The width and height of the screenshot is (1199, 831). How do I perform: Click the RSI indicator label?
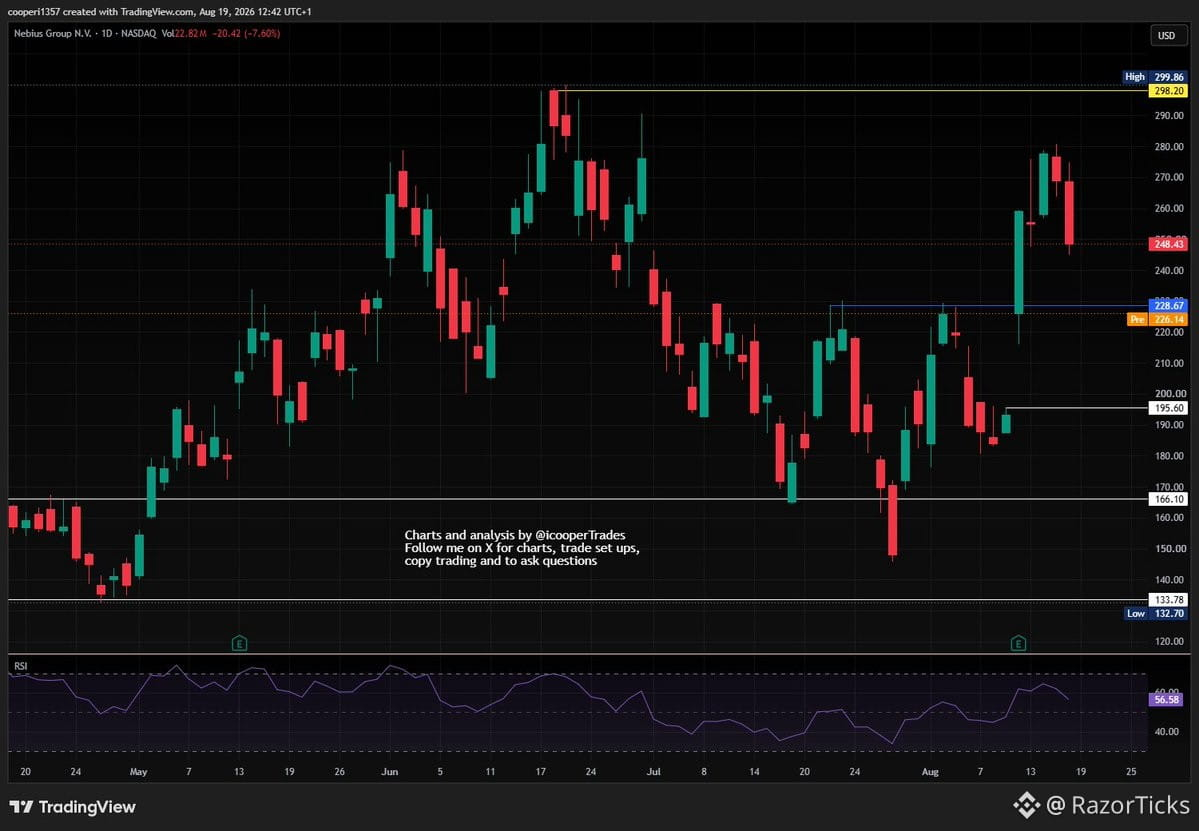click(21, 666)
